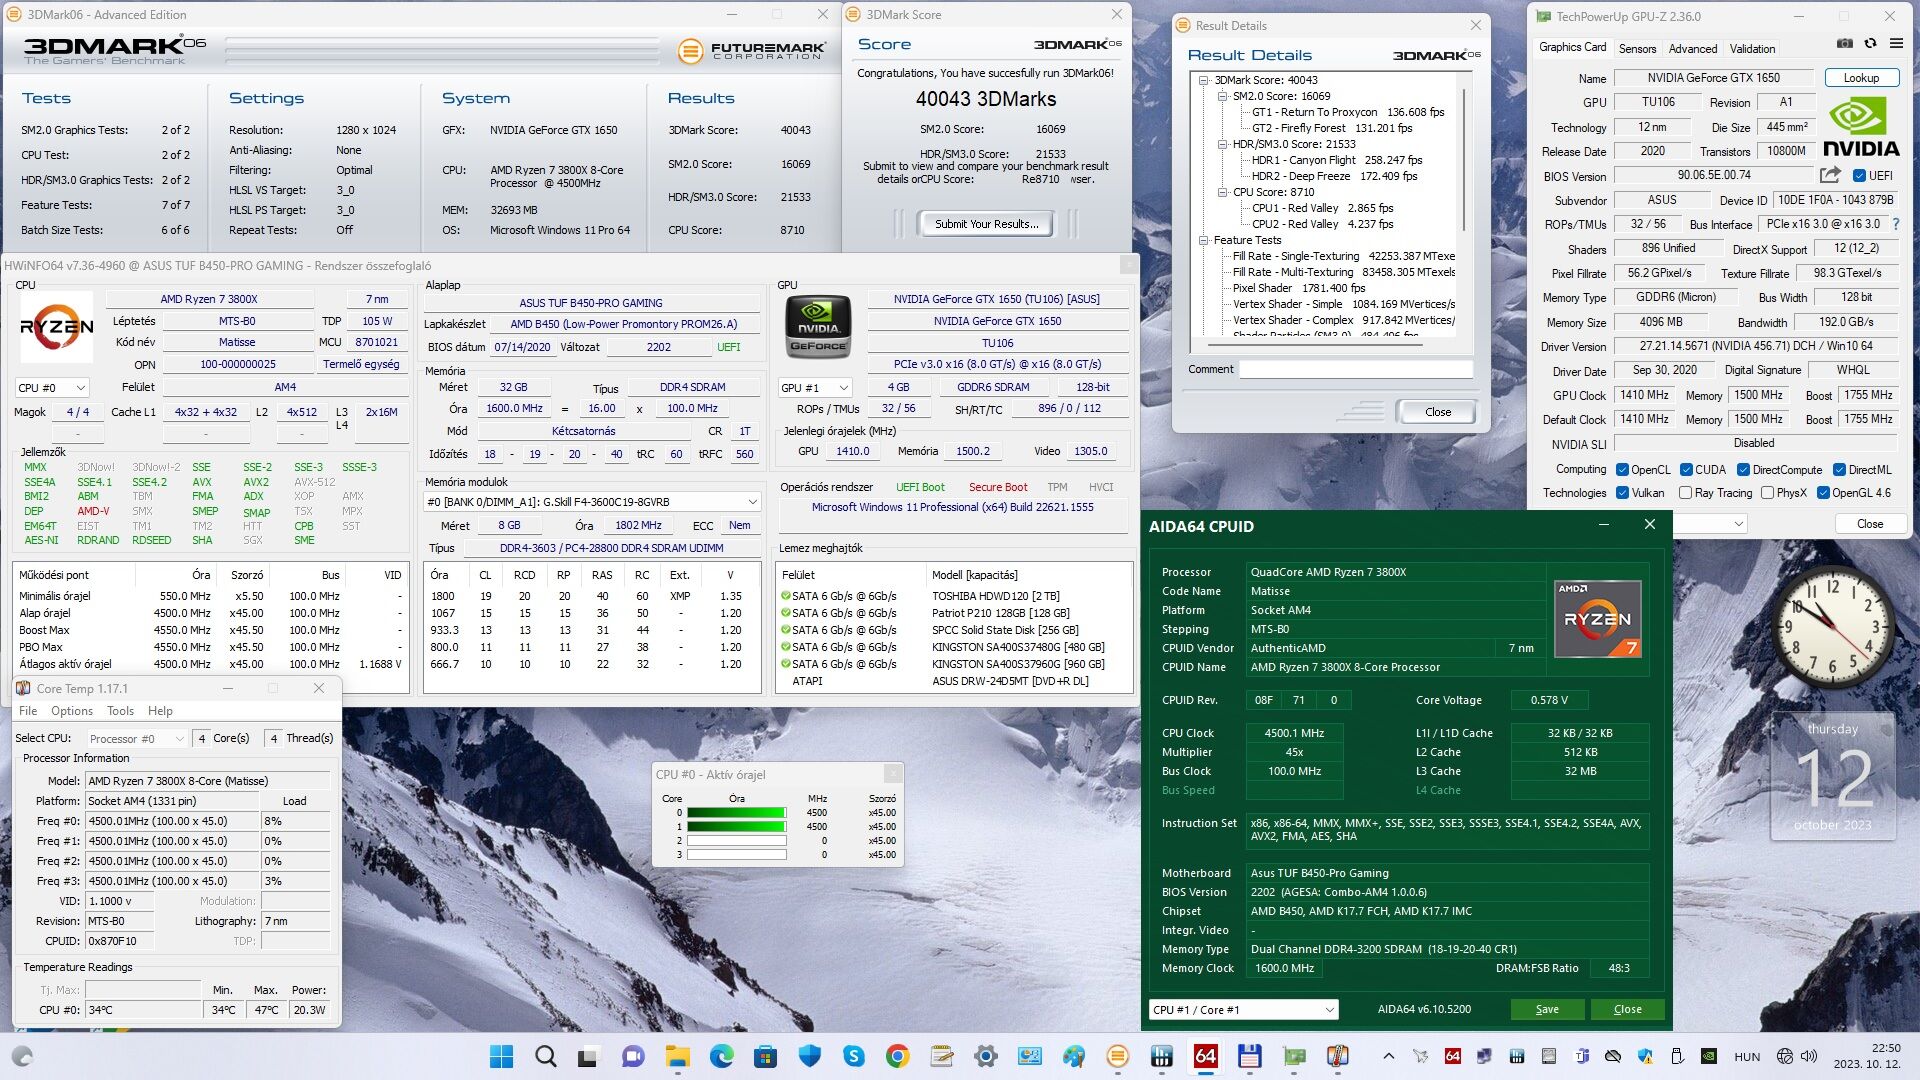Open GPU #1 dropdown in HWiNFO
The image size is (1920, 1080).
click(x=815, y=388)
